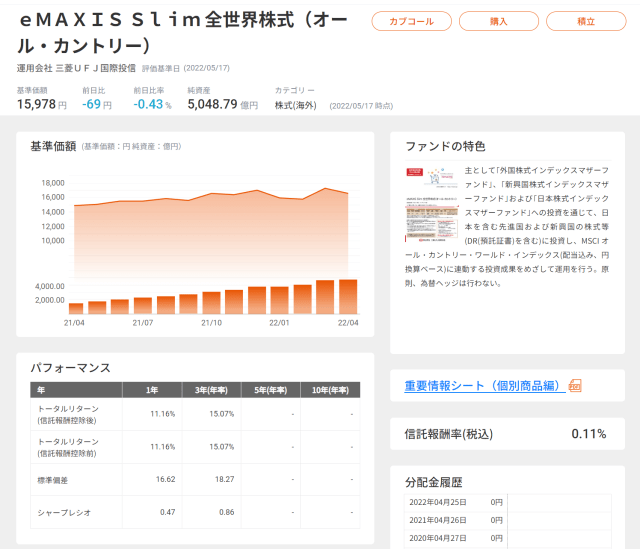640x549 pixels.
Task: Click the 2022年04月25日 distribution row
Action: tap(508, 502)
